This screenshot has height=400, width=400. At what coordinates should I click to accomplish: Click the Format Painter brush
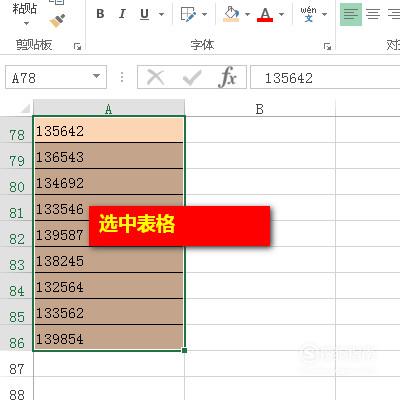point(57,21)
